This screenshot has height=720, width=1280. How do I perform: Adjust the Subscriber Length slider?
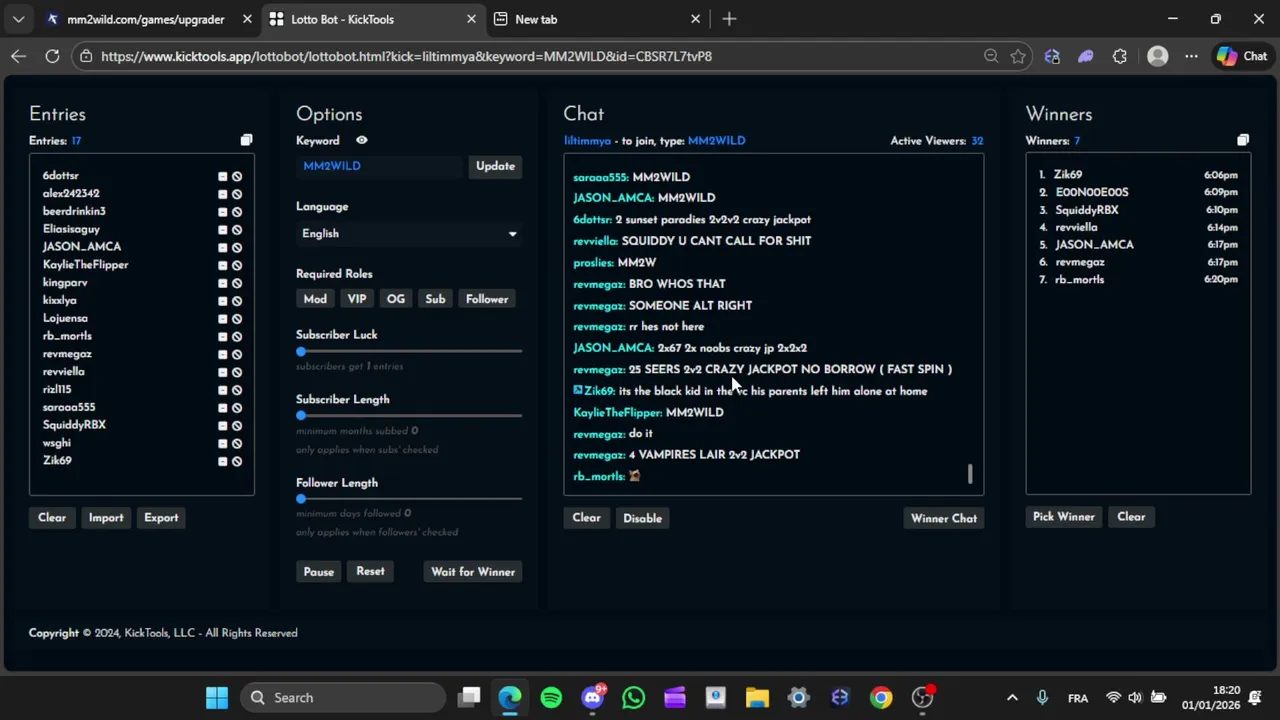(x=301, y=415)
